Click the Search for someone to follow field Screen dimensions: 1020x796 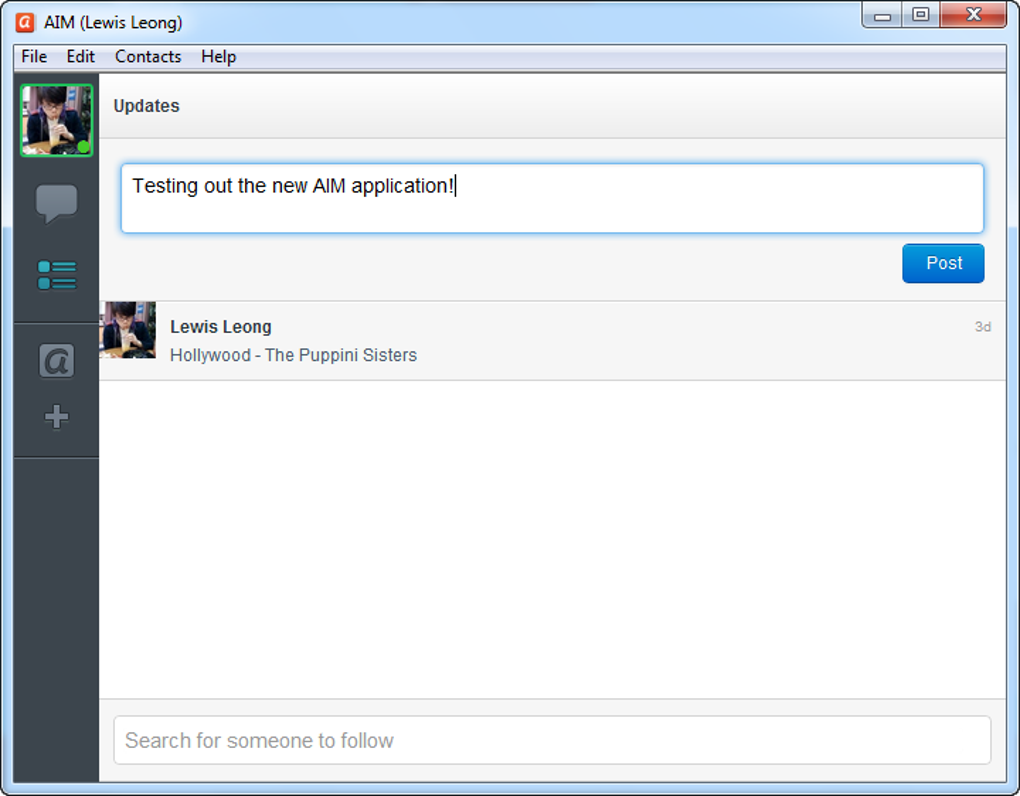click(552, 740)
